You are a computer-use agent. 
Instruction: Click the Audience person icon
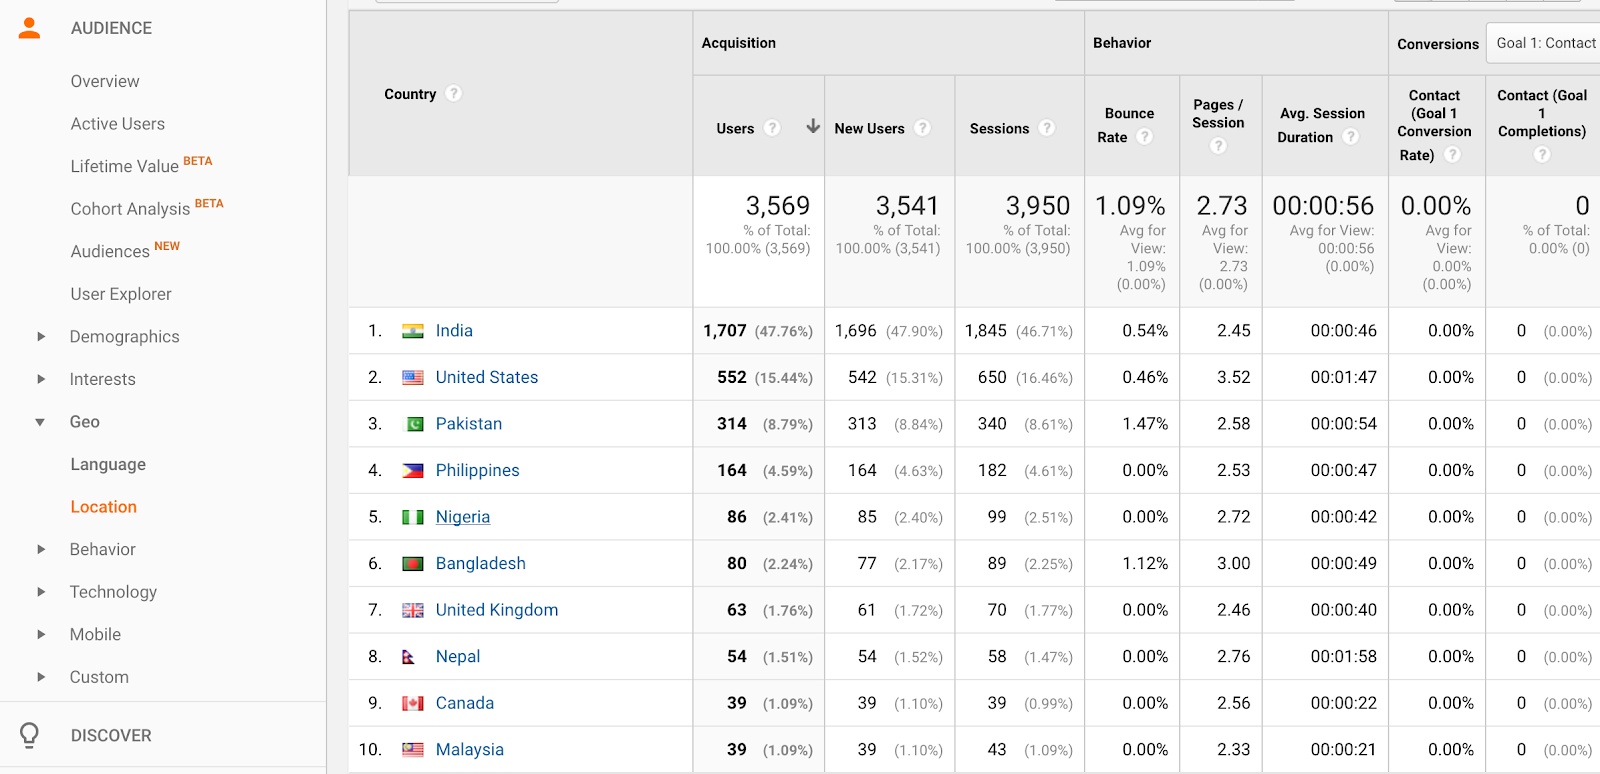coord(30,28)
